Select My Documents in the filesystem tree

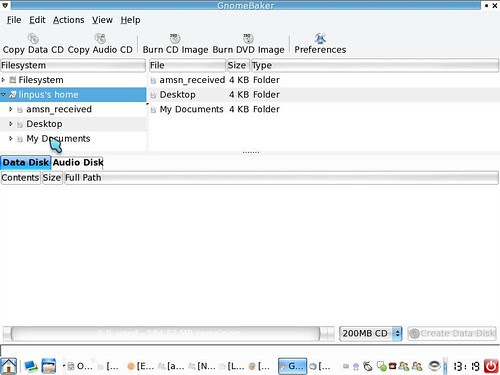click(58, 139)
